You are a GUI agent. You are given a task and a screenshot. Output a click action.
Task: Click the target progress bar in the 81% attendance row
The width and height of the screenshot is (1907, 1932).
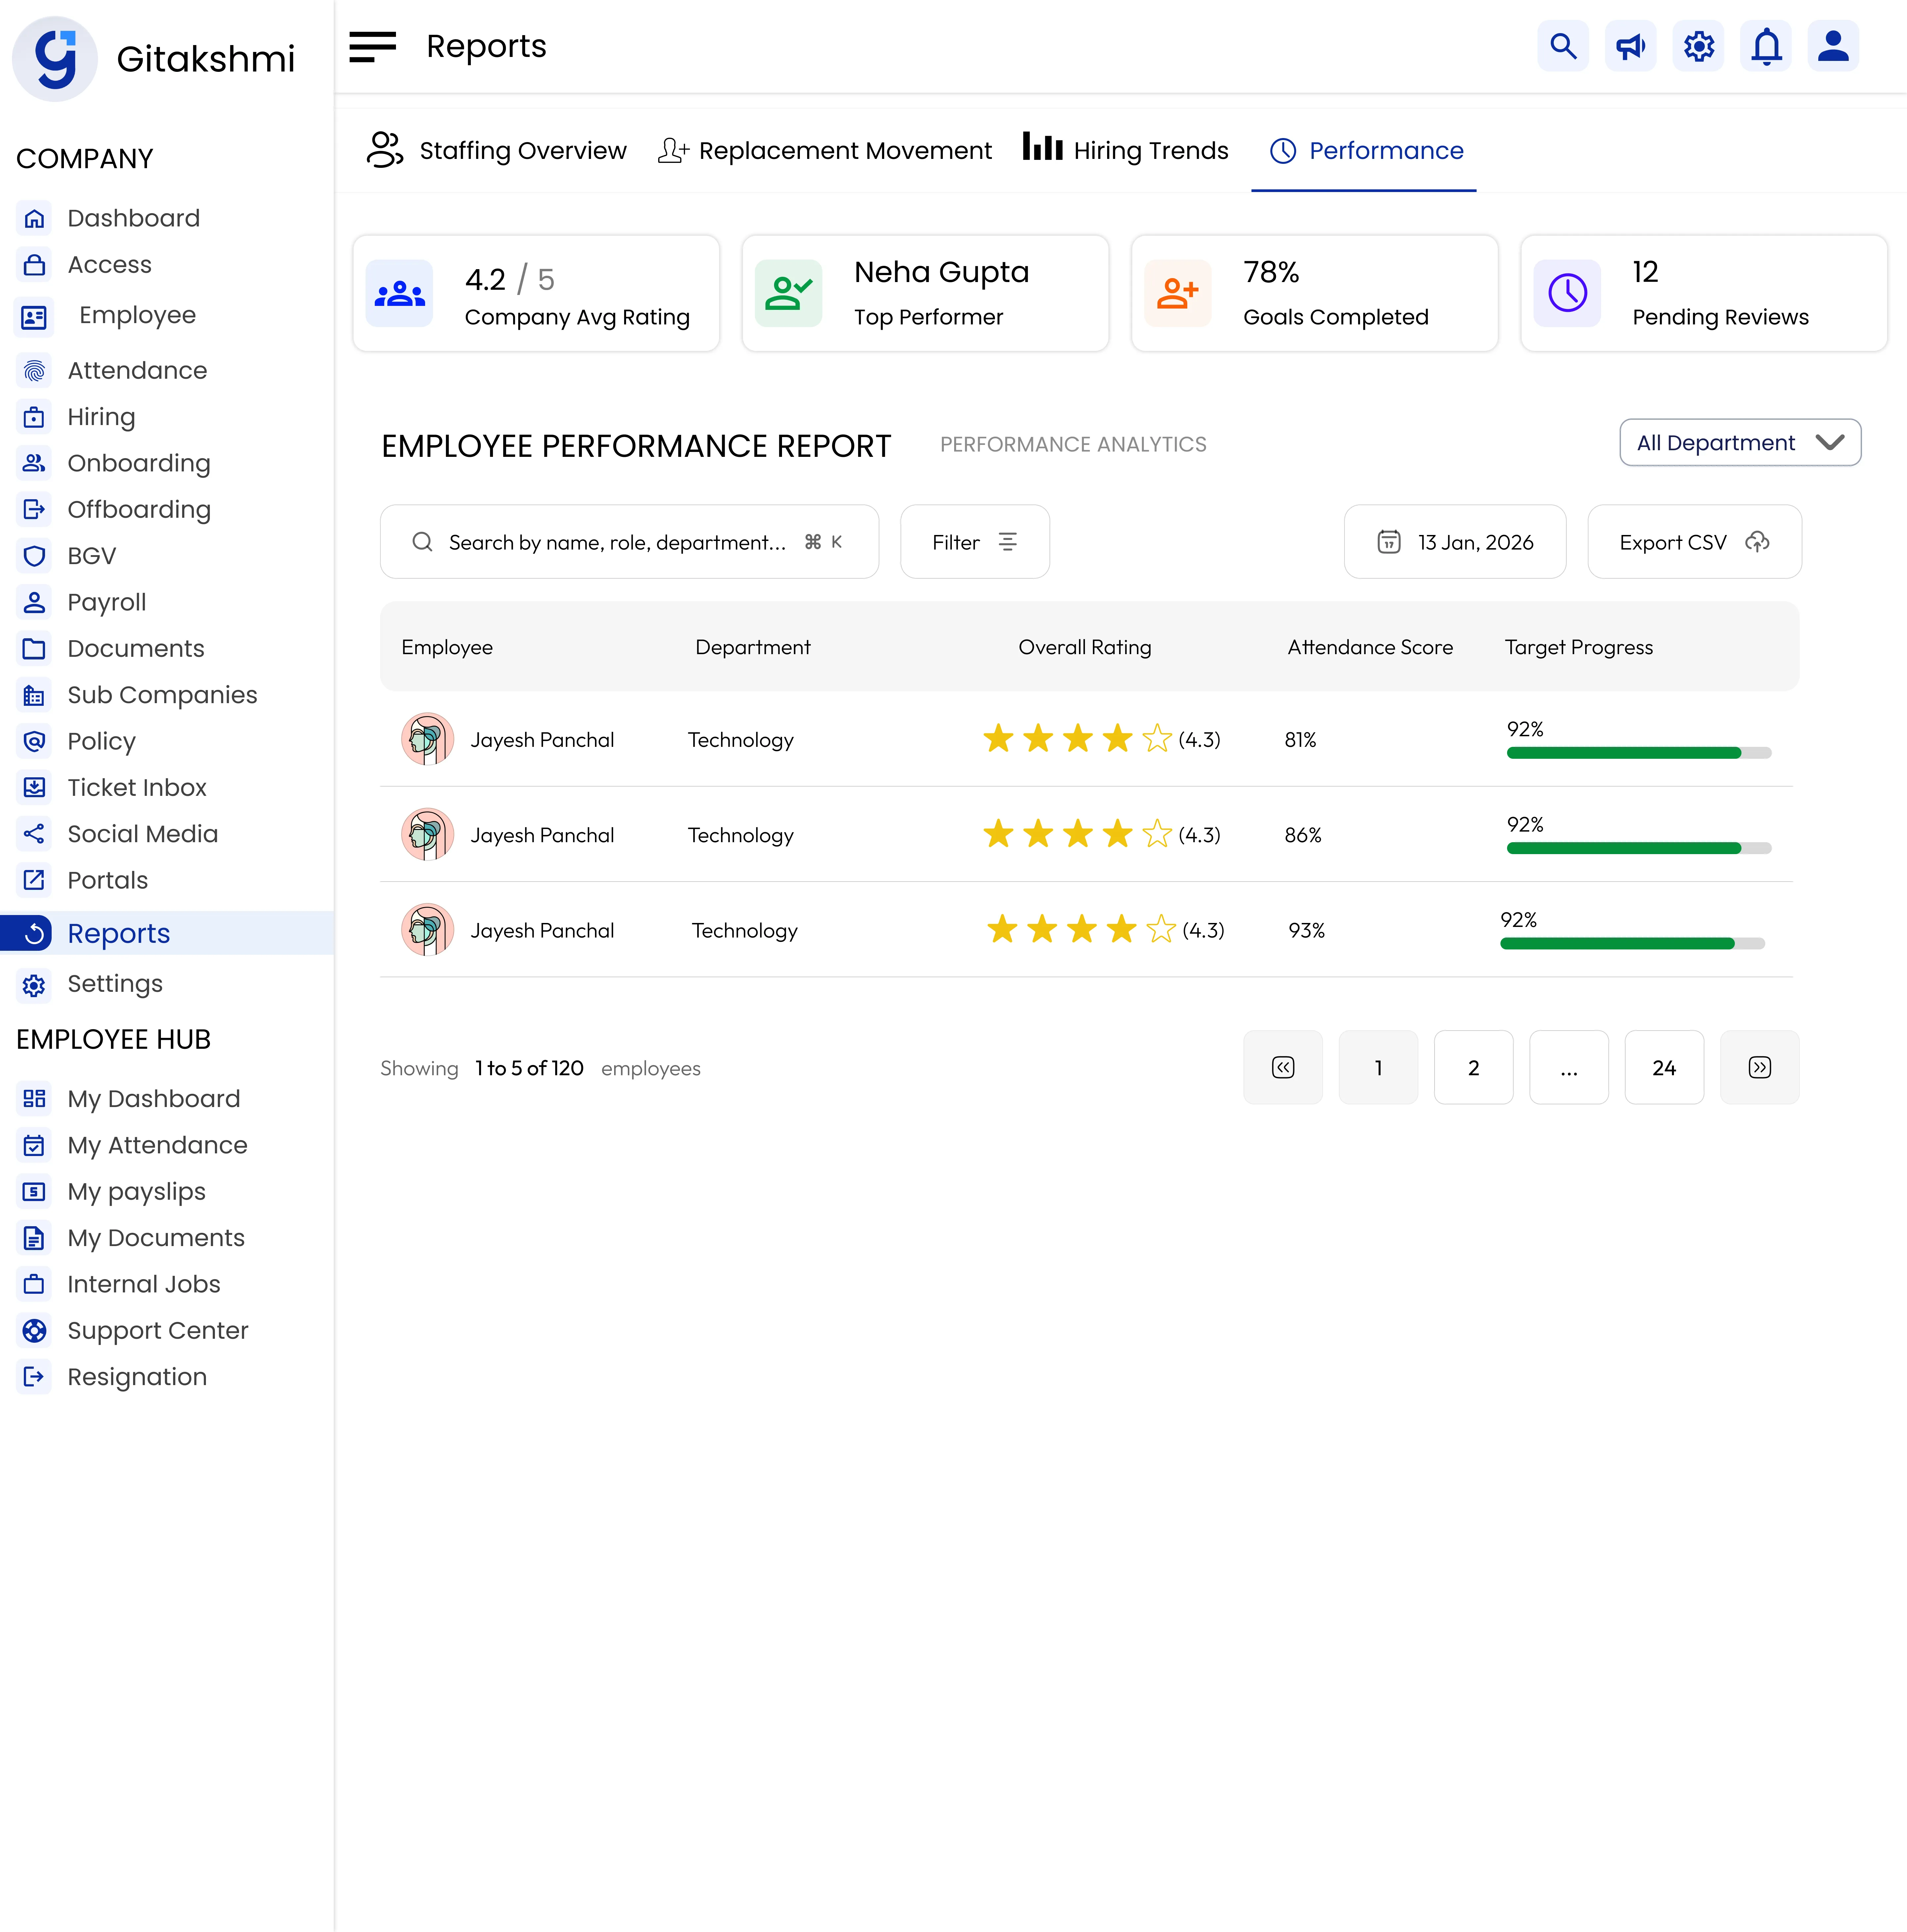[x=1639, y=753]
